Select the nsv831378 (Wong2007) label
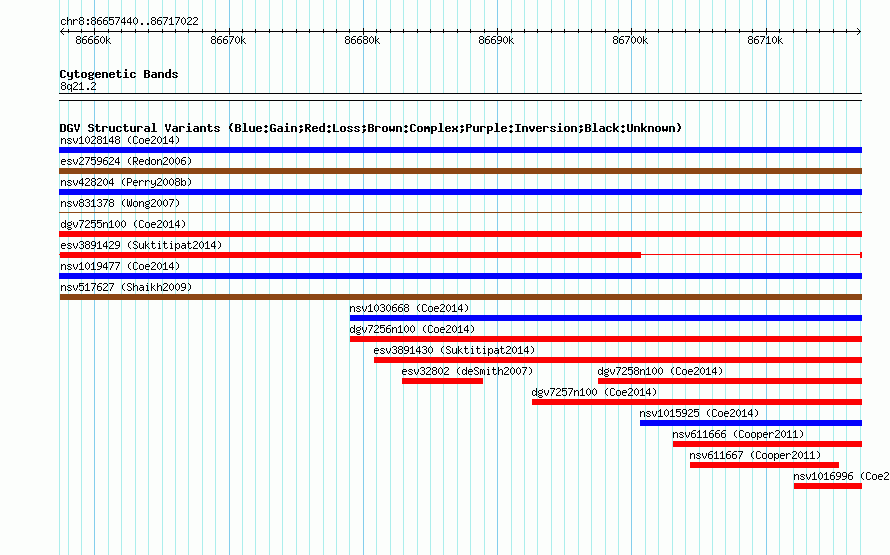Image resolution: width=890 pixels, height=555 pixels. click(120, 203)
